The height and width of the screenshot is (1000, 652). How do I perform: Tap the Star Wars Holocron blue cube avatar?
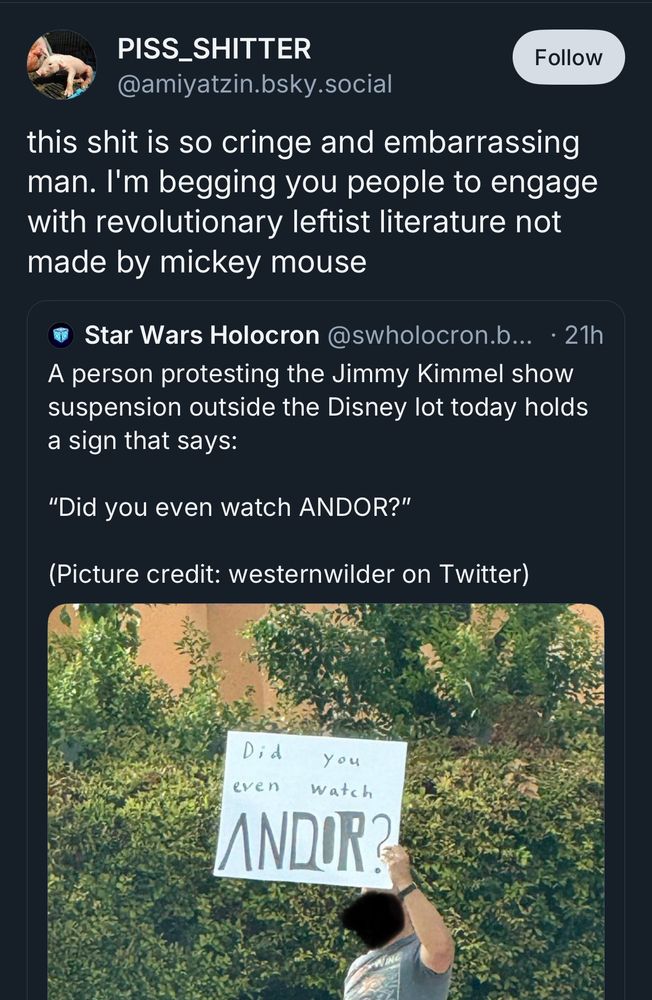pos(61,335)
